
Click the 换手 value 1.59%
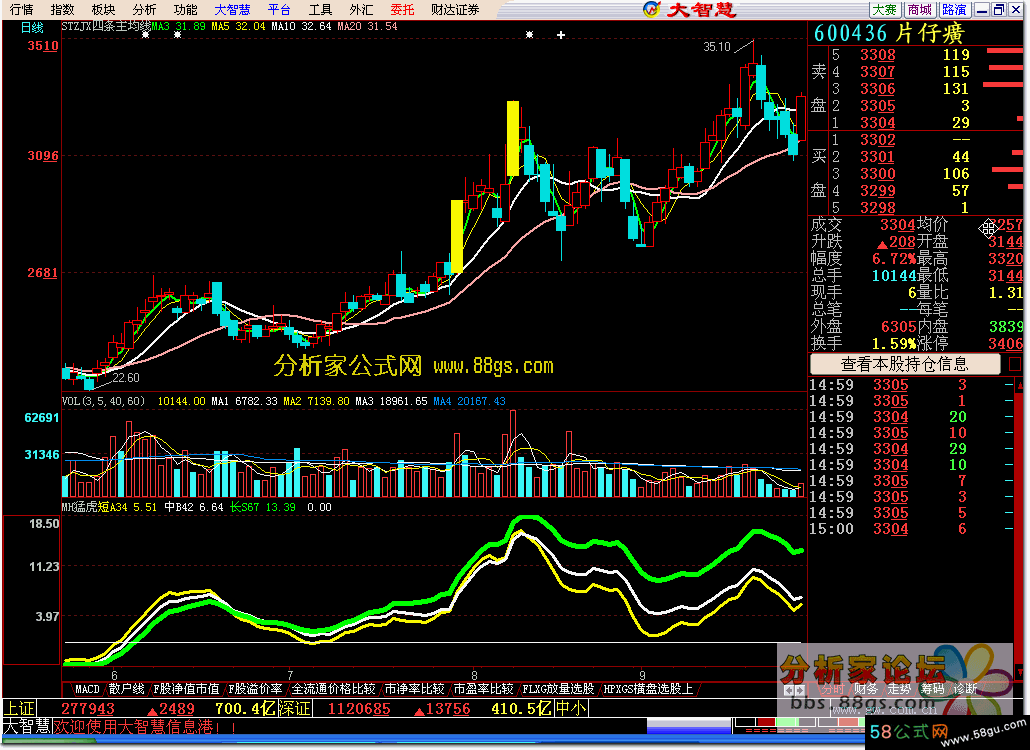[893, 343]
